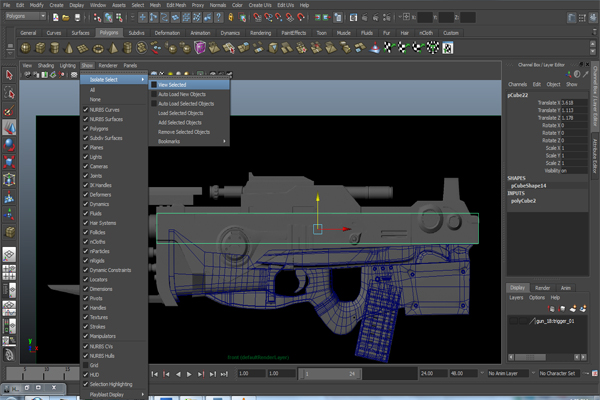Click the question mark help icon
The image size is (600, 400).
pos(218,17)
